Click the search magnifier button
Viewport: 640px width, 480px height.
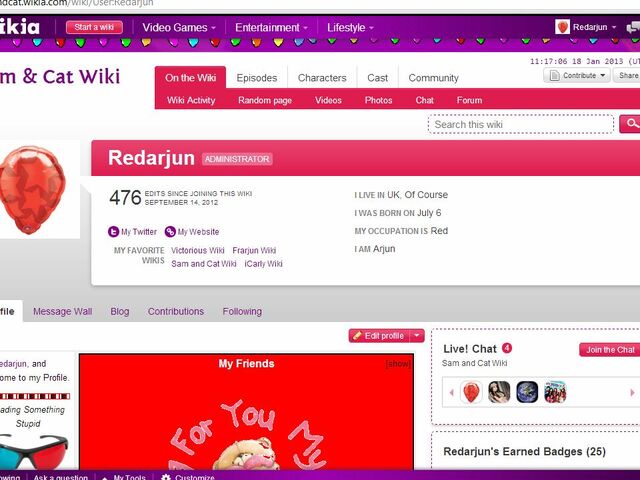[x=630, y=124]
